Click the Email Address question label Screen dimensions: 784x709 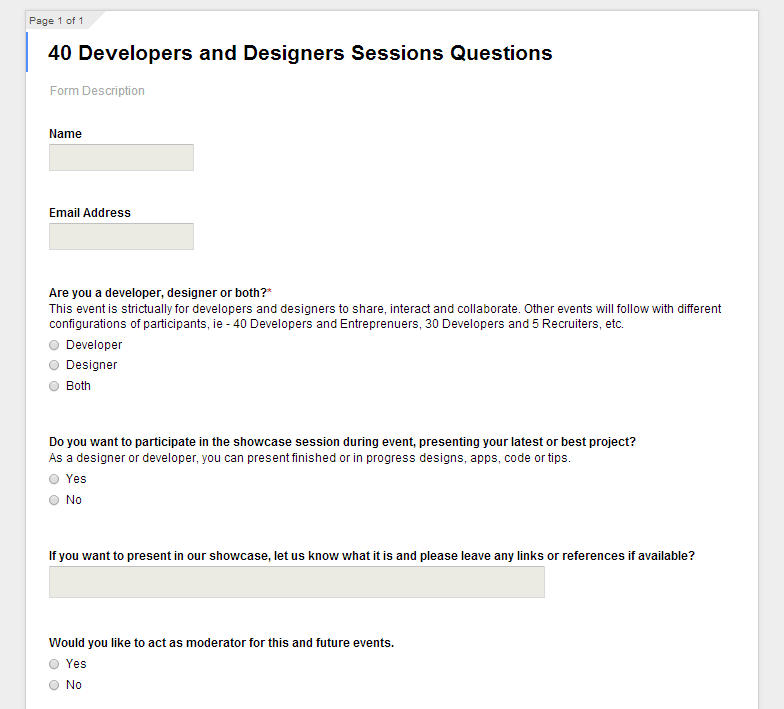(90, 212)
